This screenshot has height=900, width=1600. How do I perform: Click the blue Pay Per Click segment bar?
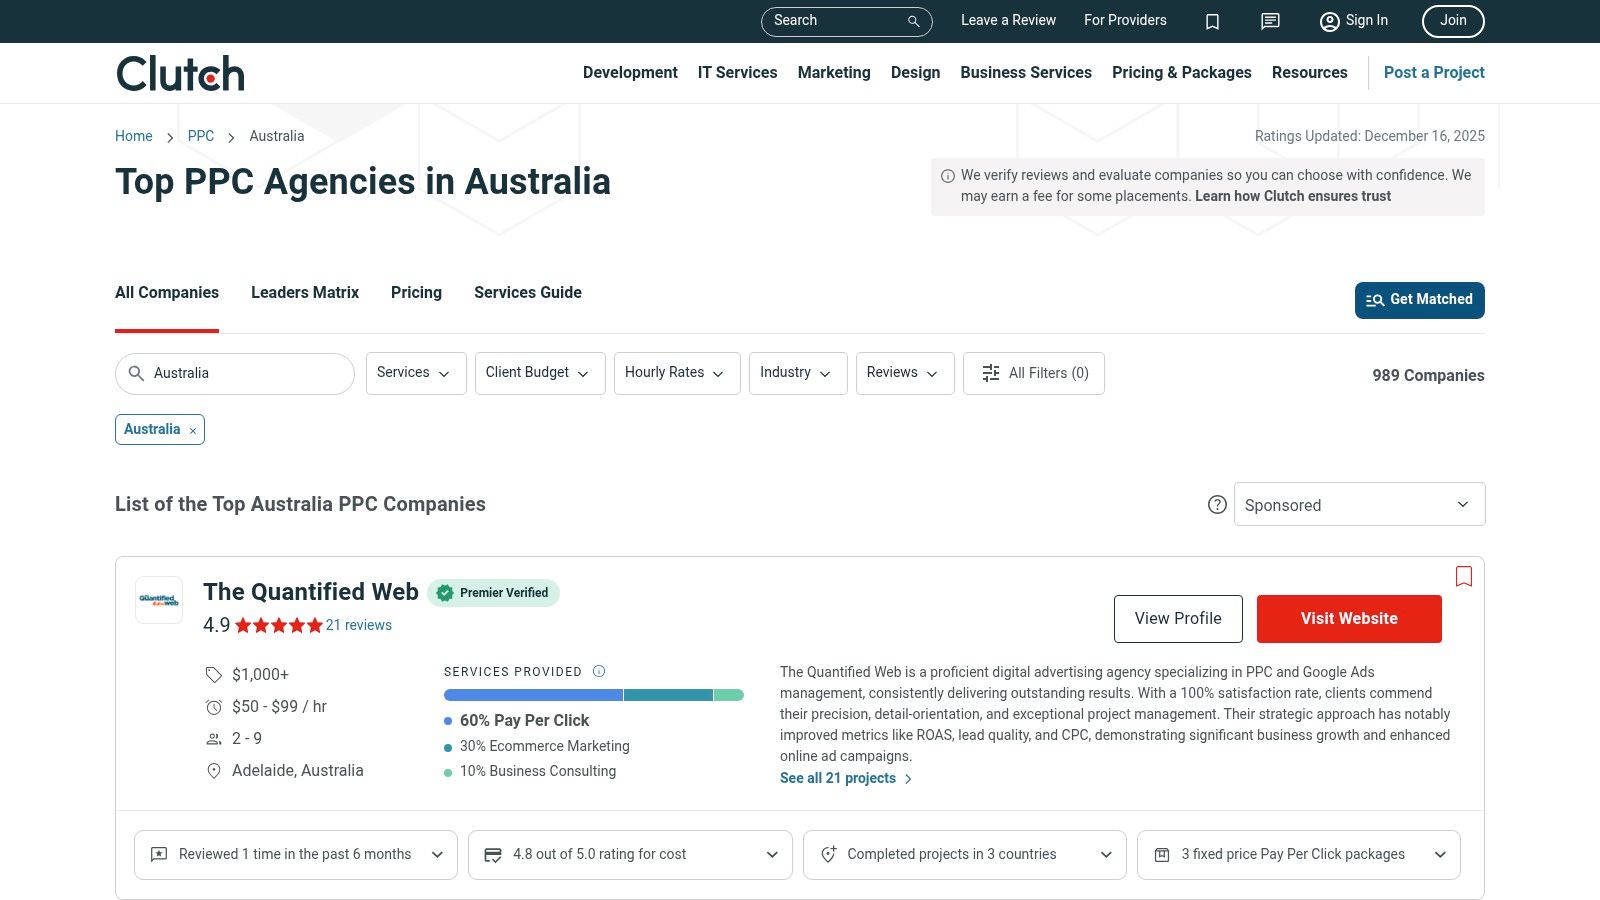pos(531,694)
